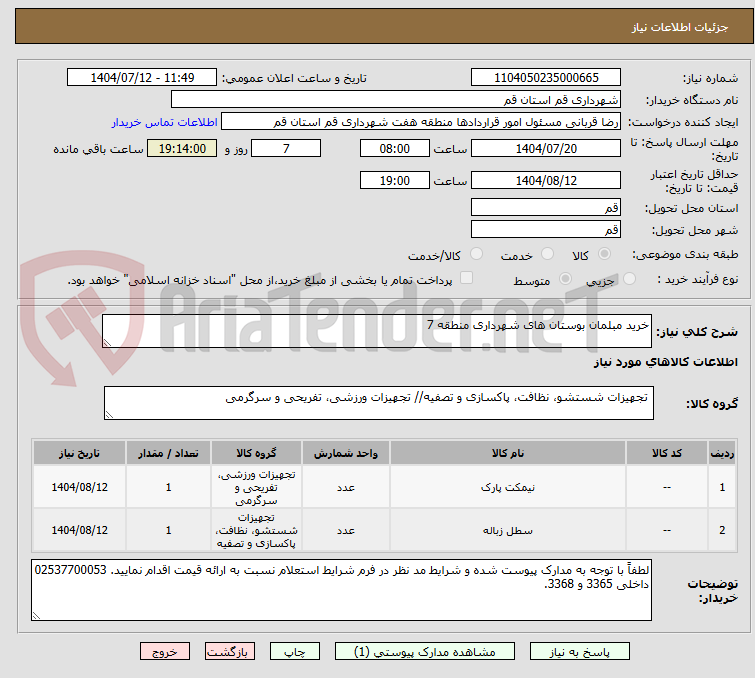Viewport: 755px width, 678px height.
Task: Click the چاپ print button
Action: pyautogui.click(x=295, y=652)
